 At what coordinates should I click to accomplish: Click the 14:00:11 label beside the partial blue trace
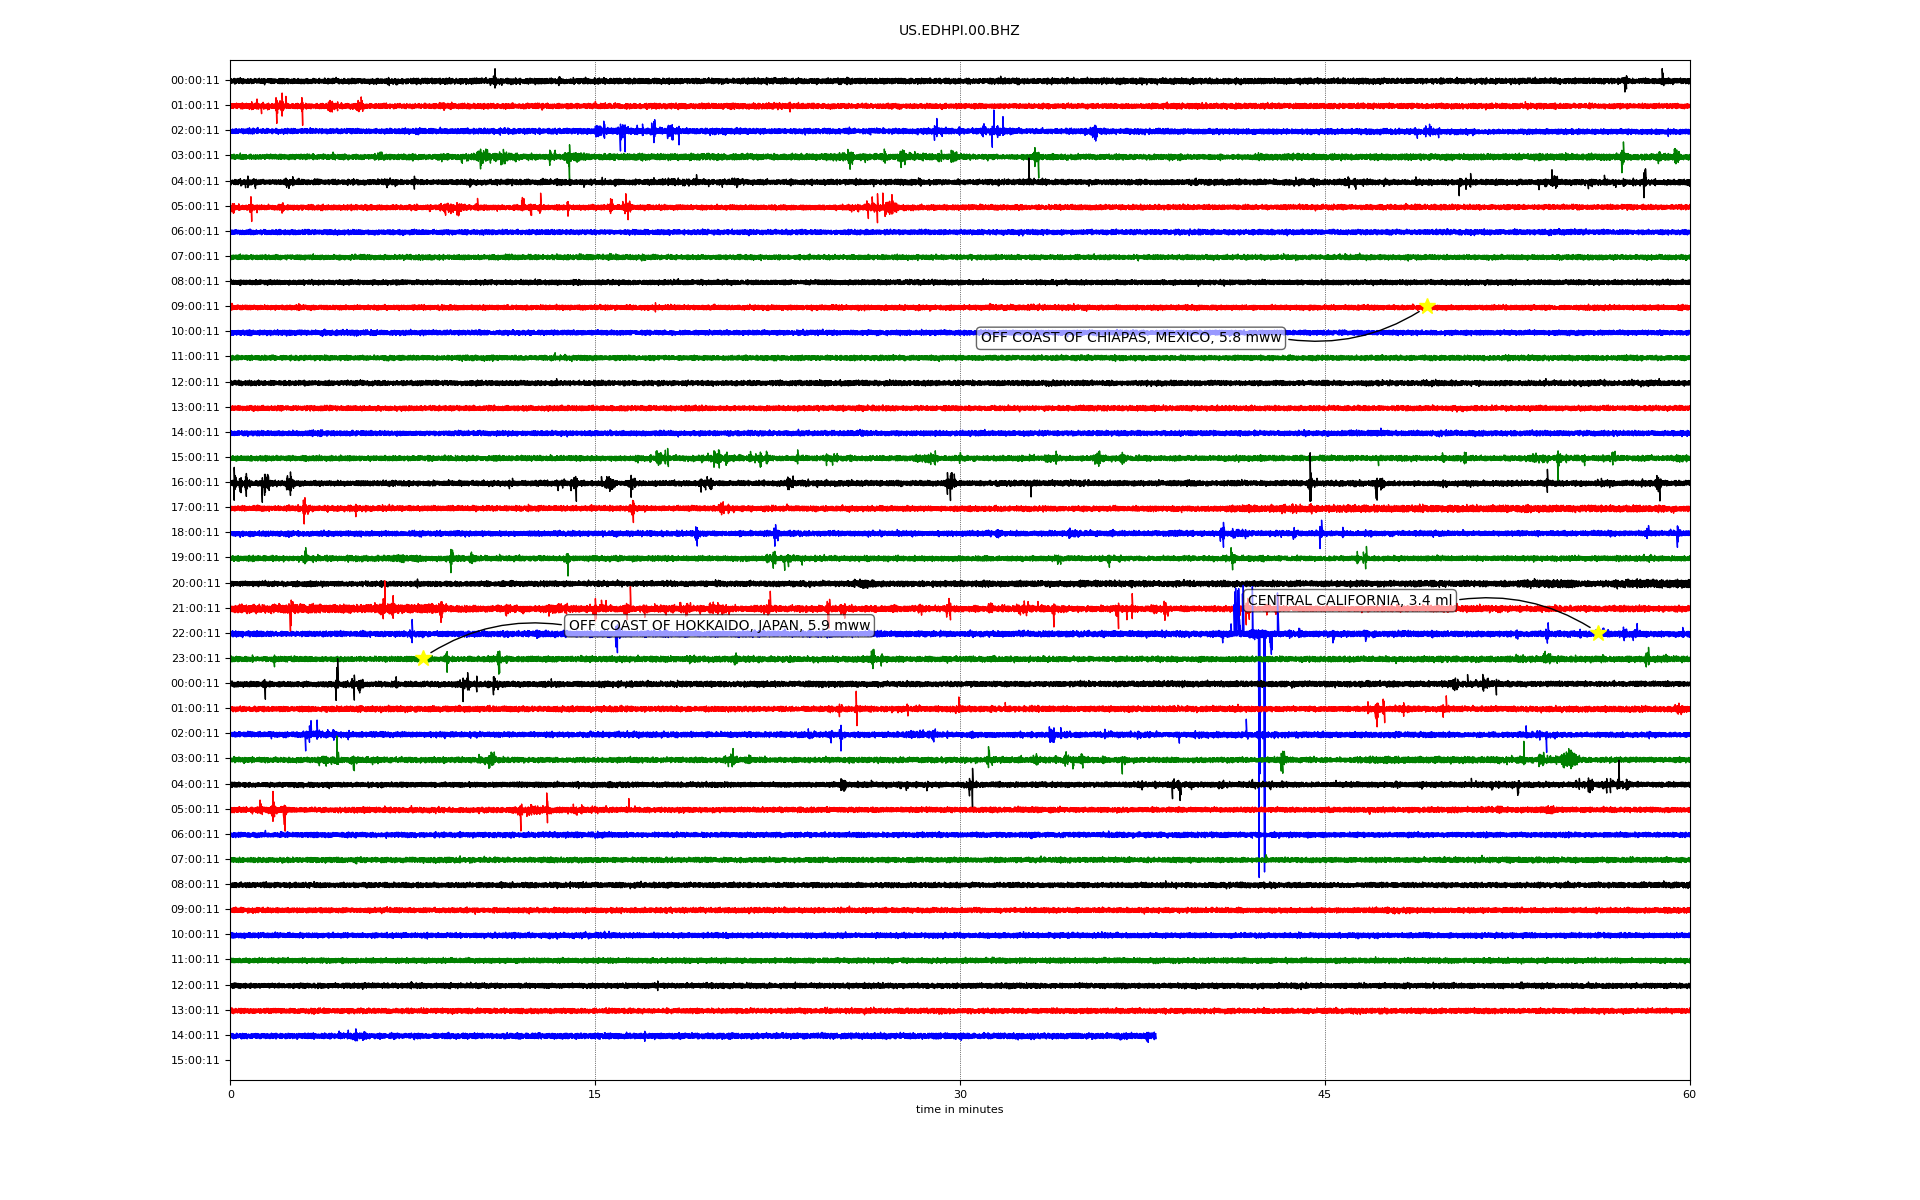pyautogui.click(x=195, y=1035)
